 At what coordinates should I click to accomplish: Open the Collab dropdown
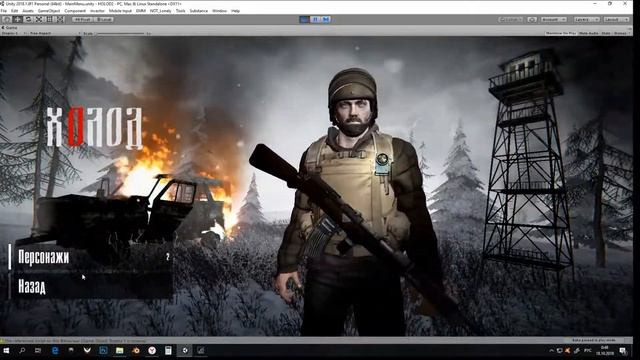click(511, 19)
